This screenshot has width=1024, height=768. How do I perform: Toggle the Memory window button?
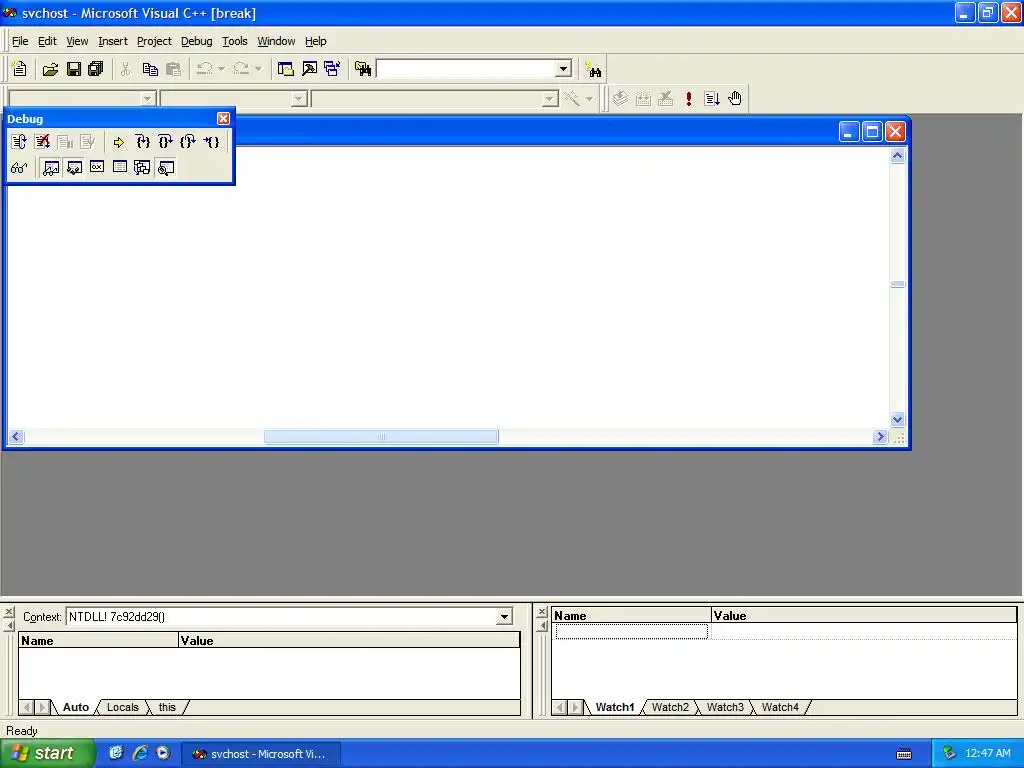click(120, 168)
